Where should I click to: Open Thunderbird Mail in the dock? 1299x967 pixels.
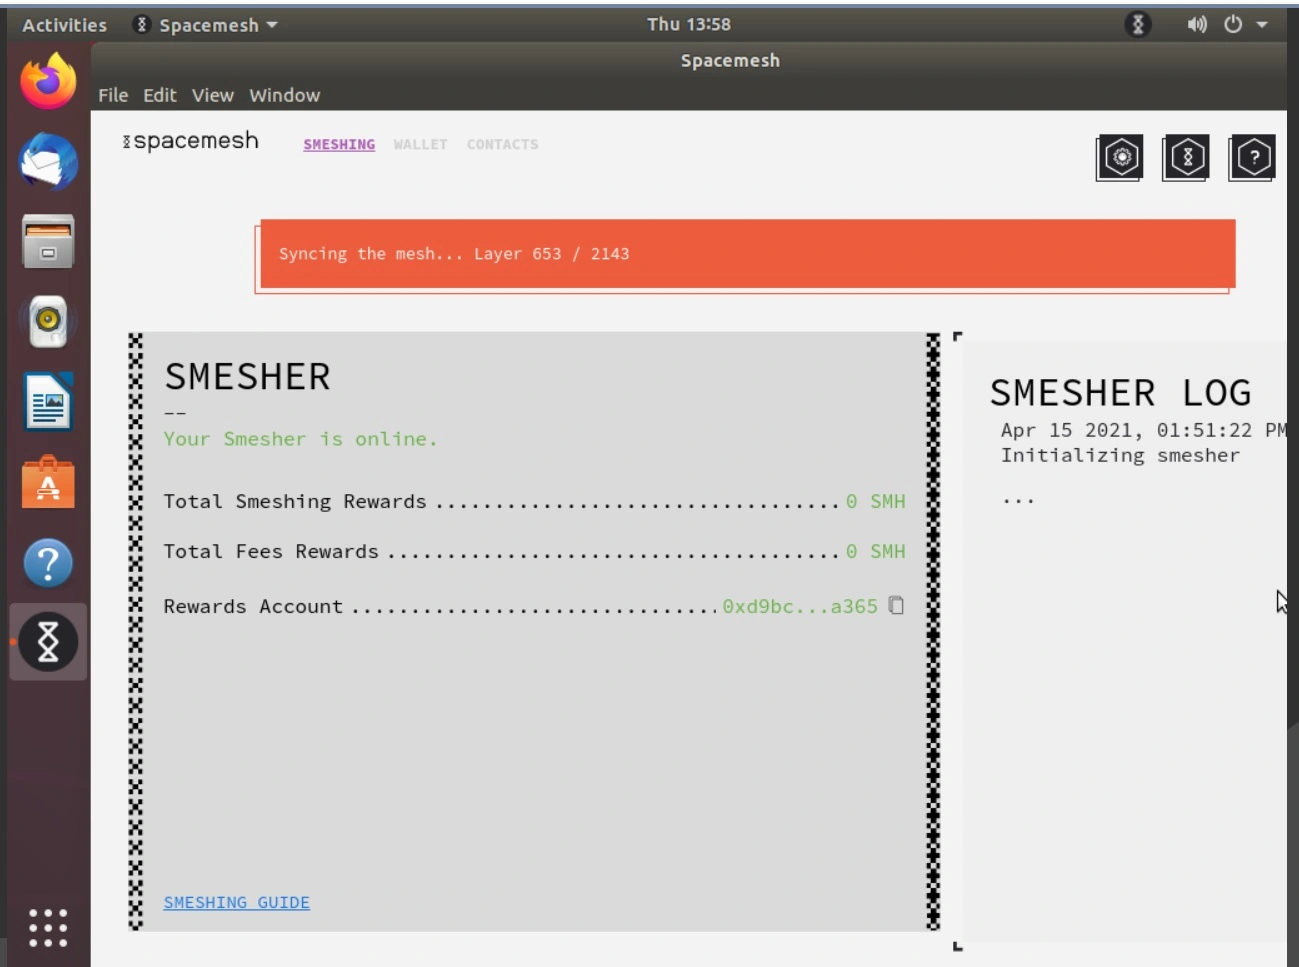(x=48, y=161)
